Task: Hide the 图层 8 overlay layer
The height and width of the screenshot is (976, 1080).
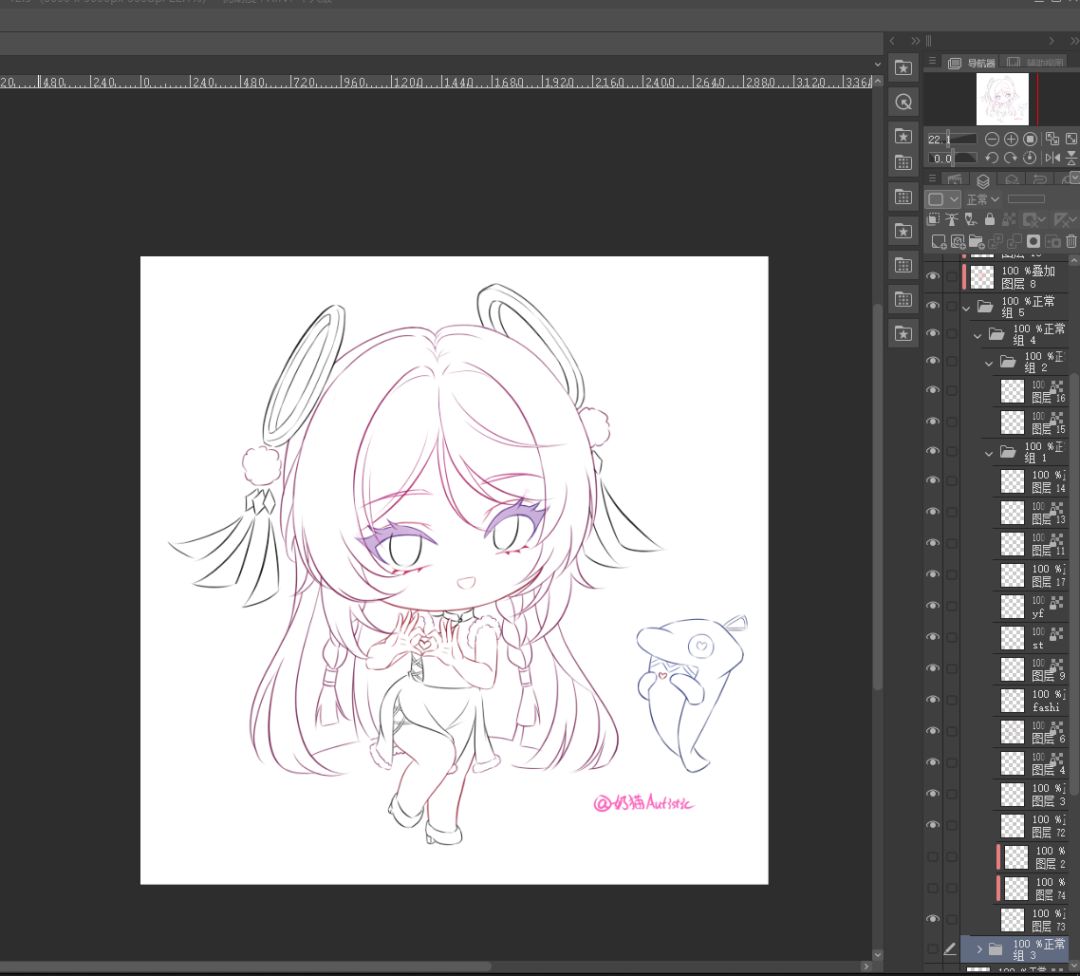Action: coord(933,277)
